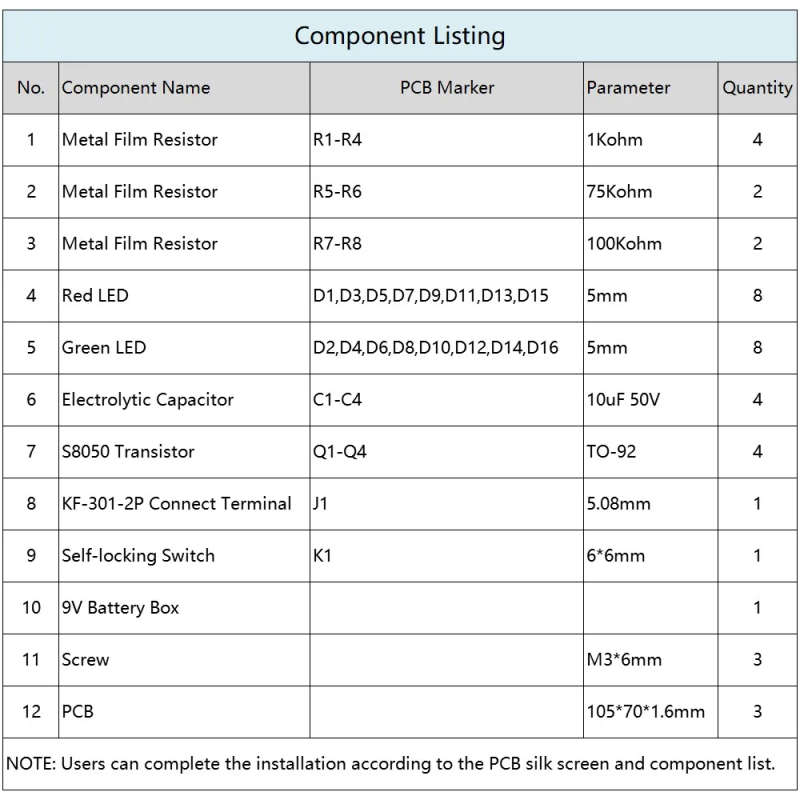This screenshot has width=800, height=800.
Task: Select the Component Name column header
Action: pyautogui.click(x=184, y=88)
